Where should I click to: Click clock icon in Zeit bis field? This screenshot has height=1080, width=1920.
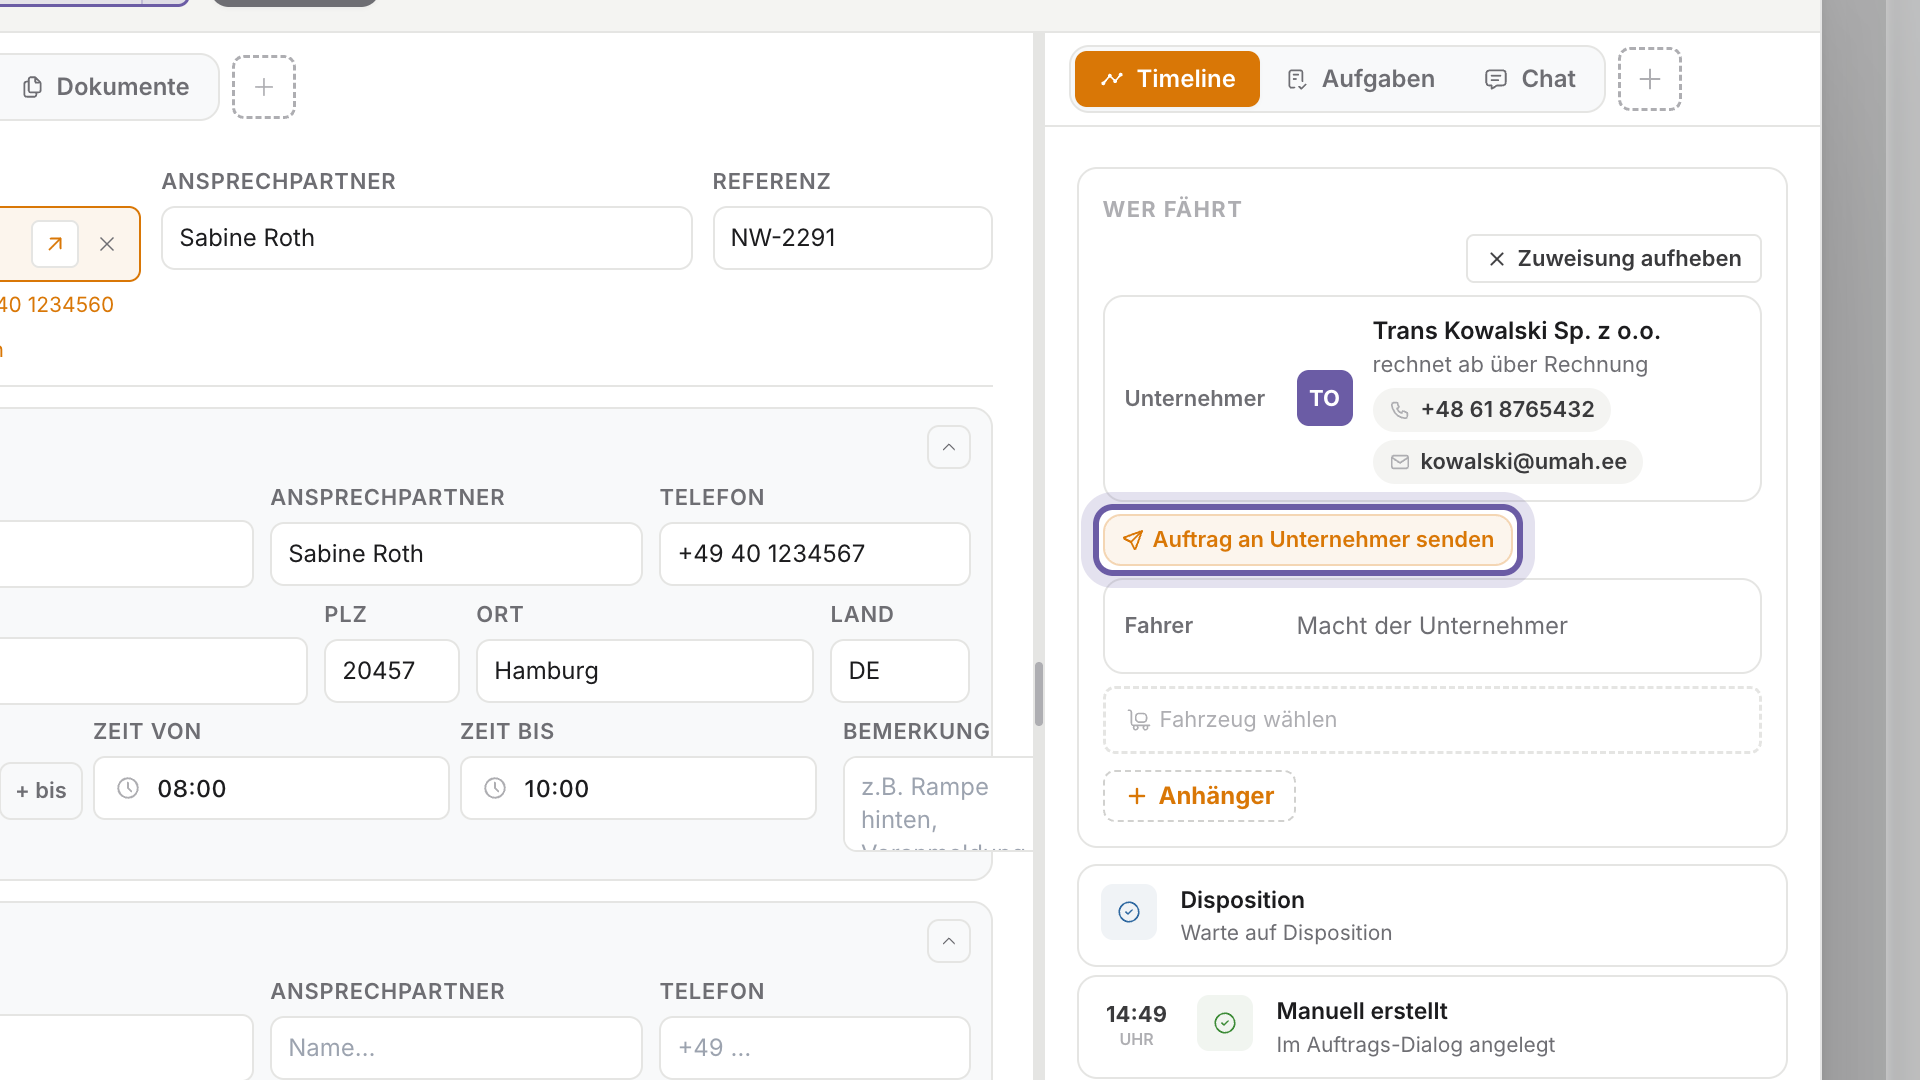coord(495,788)
